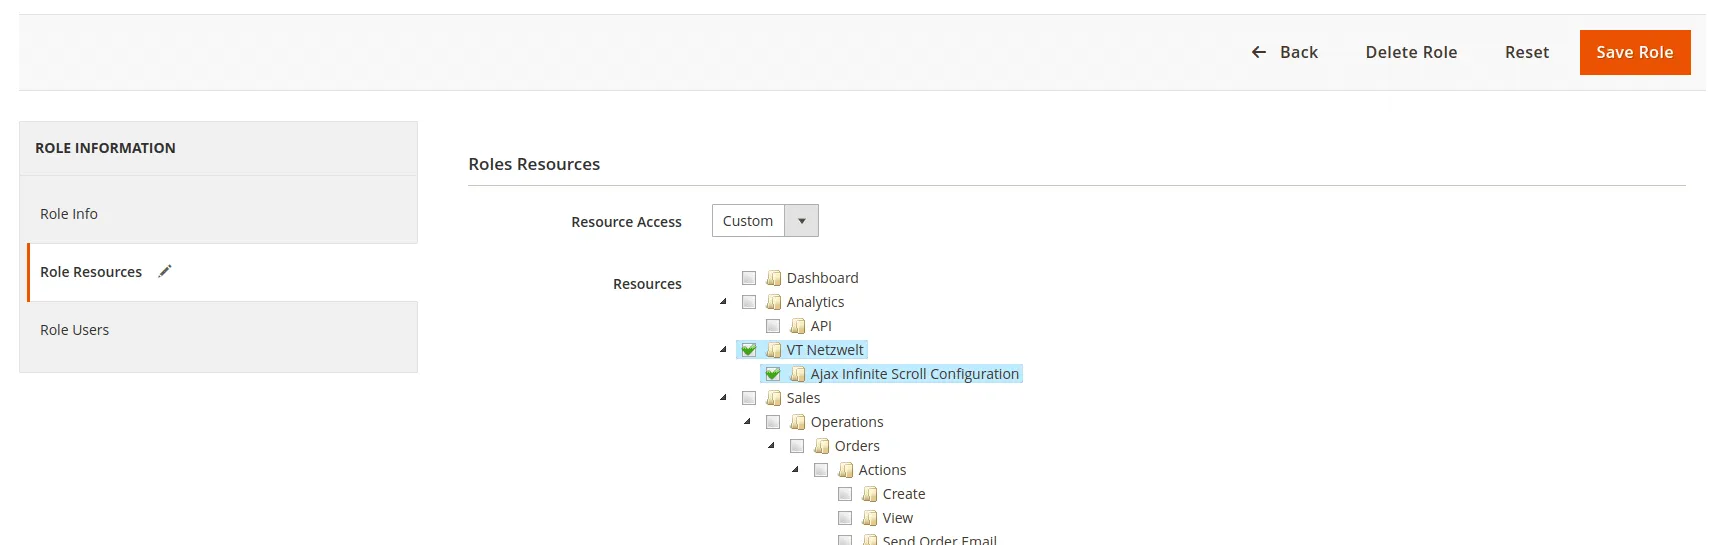The width and height of the screenshot is (1731, 545).
Task: Collapse the Actions tree node arrow
Action: click(795, 470)
